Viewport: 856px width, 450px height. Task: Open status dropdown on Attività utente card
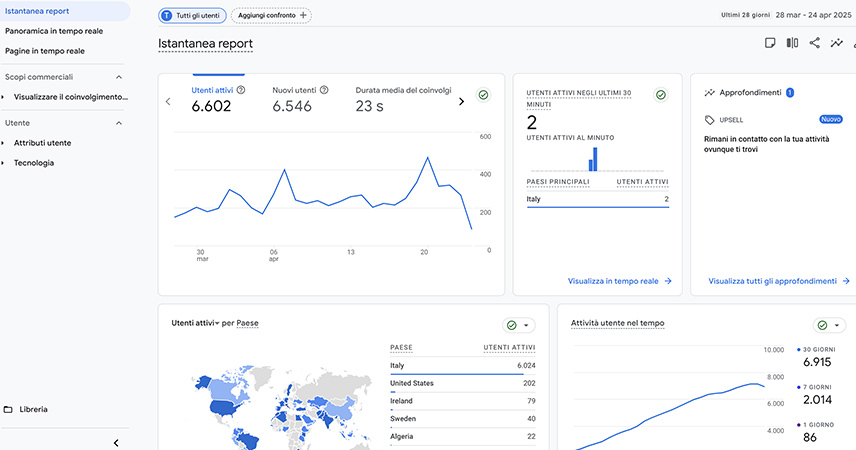point(829,325)
